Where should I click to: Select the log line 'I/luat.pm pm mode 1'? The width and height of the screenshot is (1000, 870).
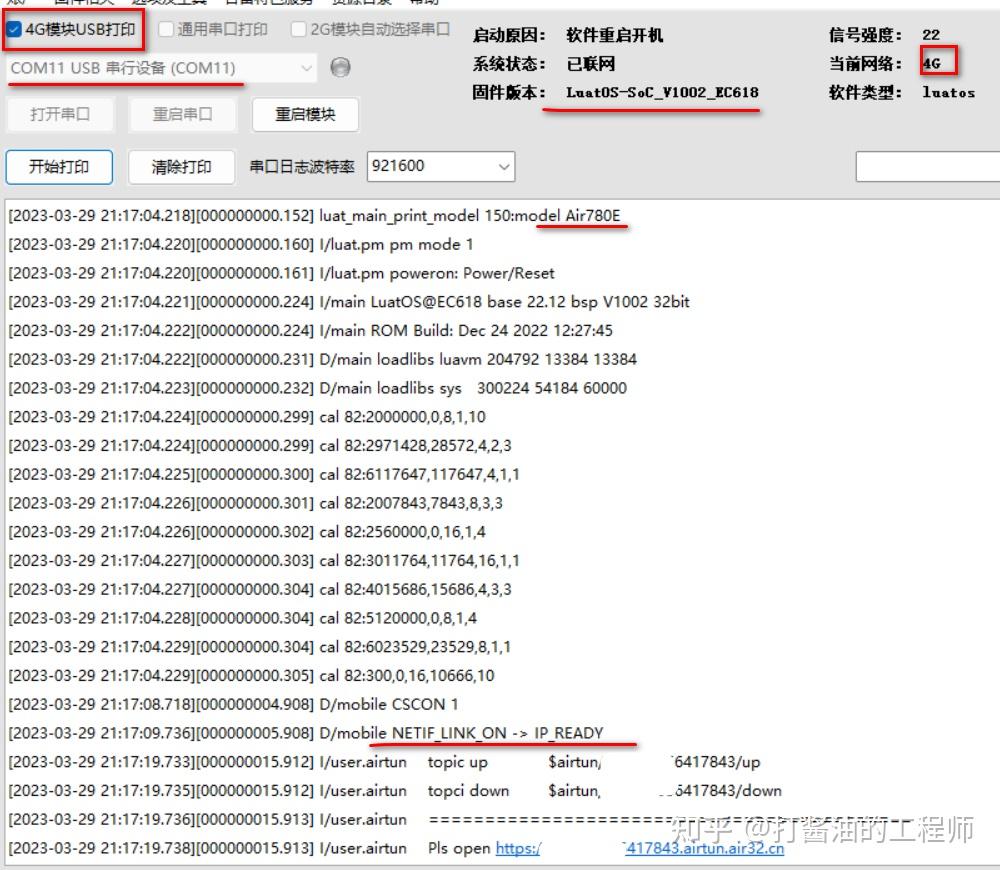240,244
